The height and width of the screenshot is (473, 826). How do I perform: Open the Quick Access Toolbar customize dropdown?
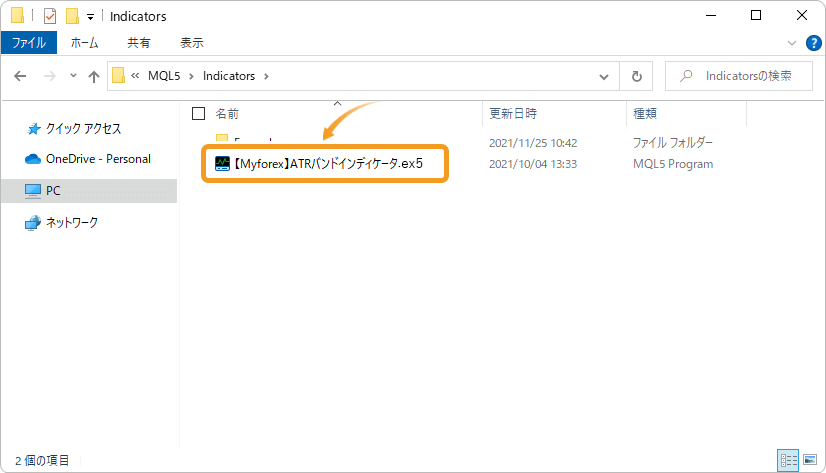(91, 17)
